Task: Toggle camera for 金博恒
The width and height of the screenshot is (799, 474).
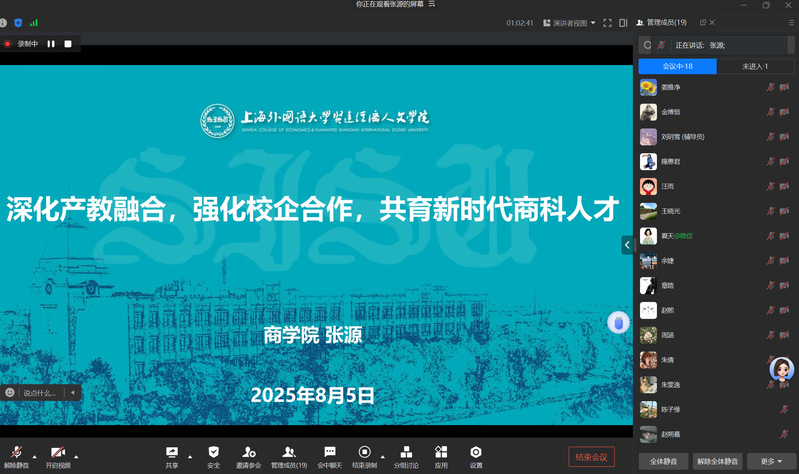Action: [784, 112]
